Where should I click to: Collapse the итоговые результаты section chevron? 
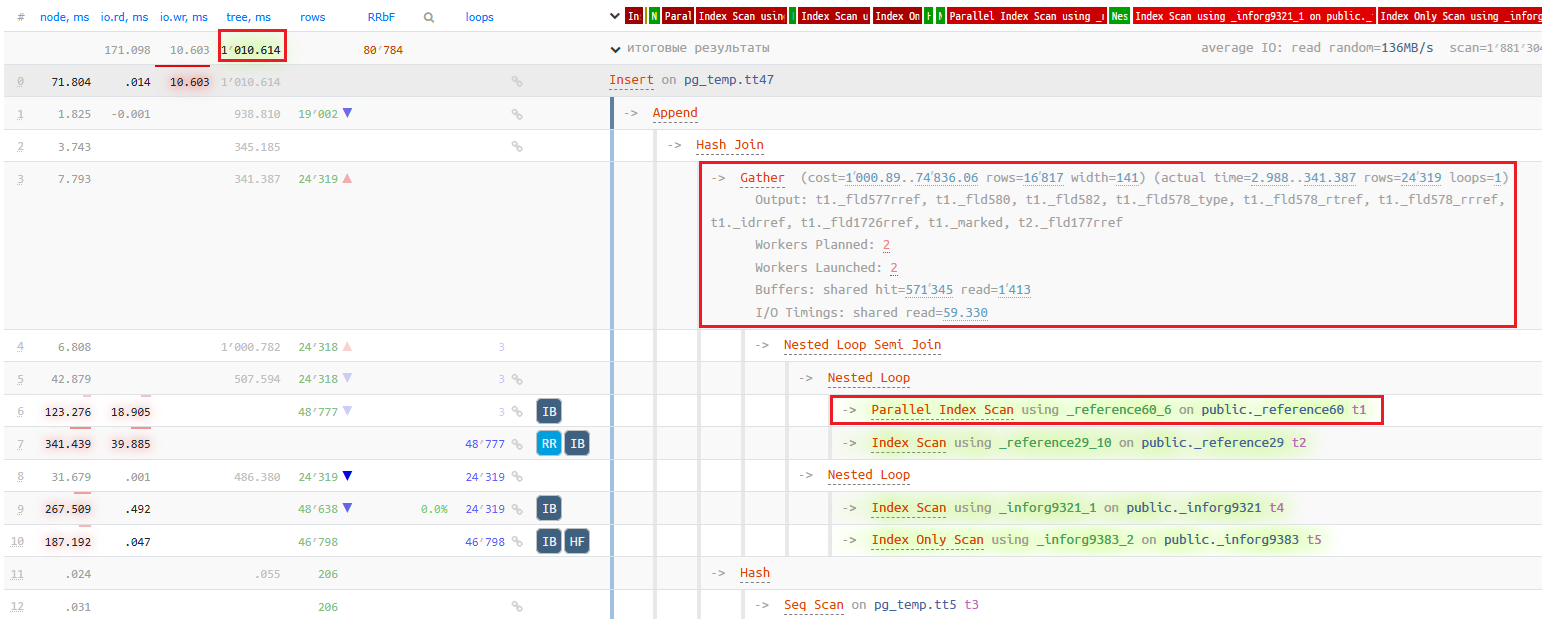615,48
